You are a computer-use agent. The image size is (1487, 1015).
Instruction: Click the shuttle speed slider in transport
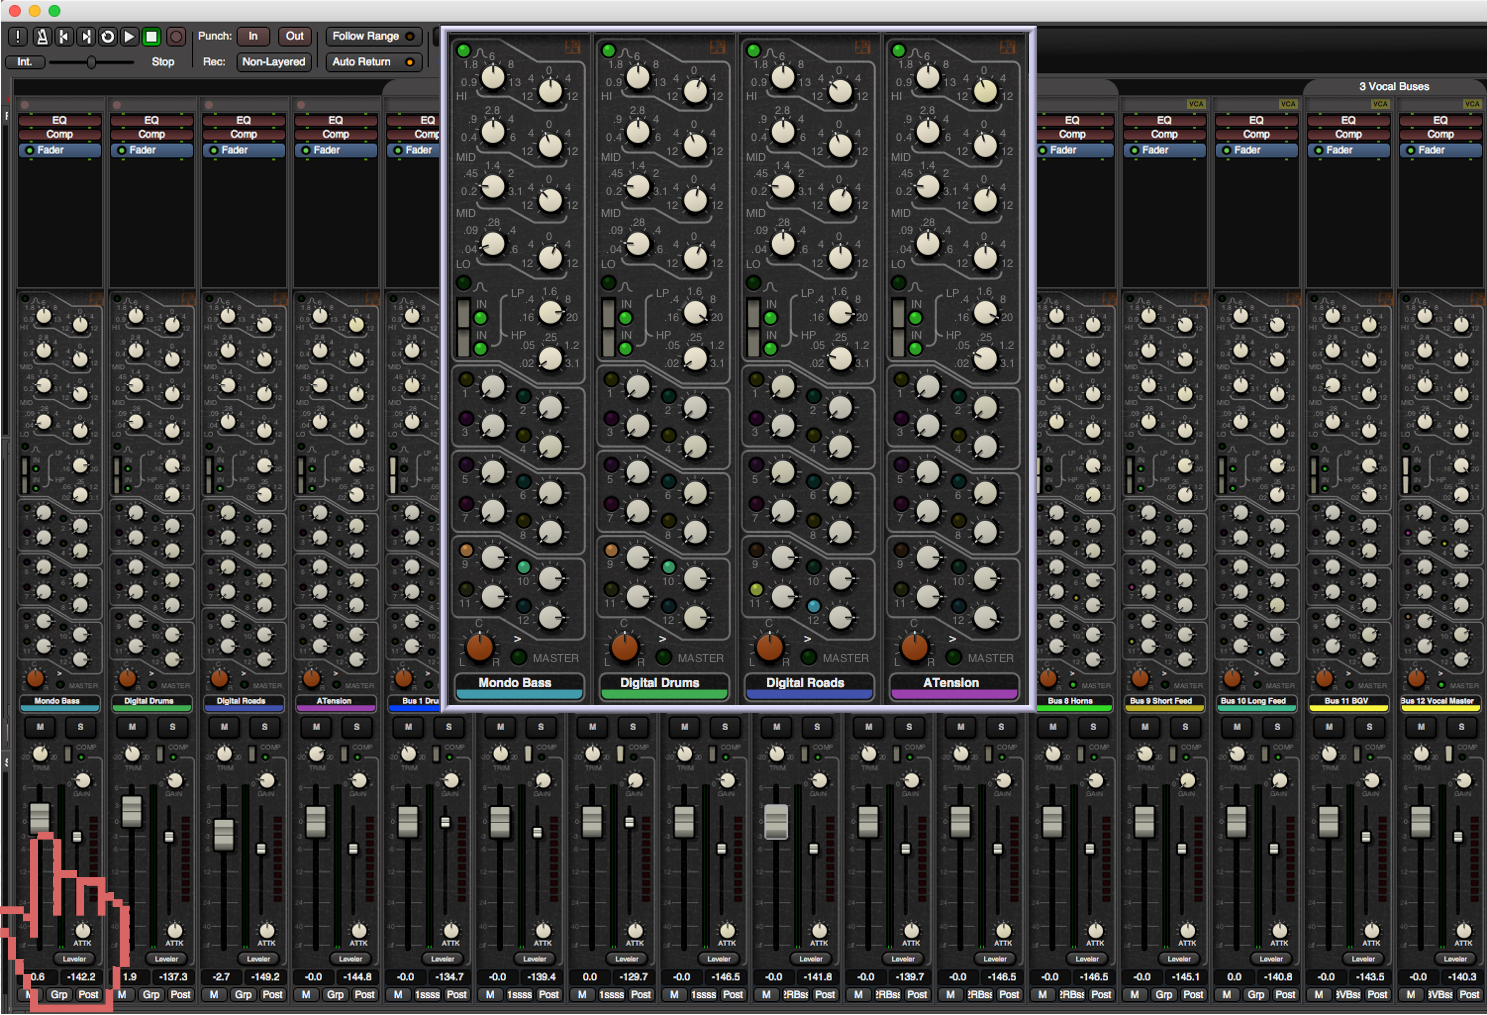tap(91, 62)
